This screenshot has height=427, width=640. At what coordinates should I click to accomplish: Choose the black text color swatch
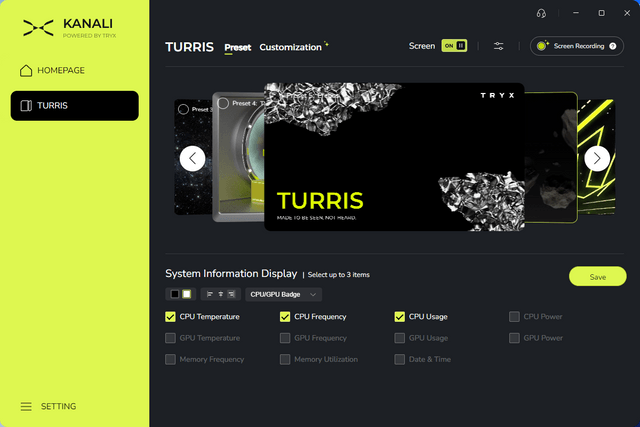point(175,294)
